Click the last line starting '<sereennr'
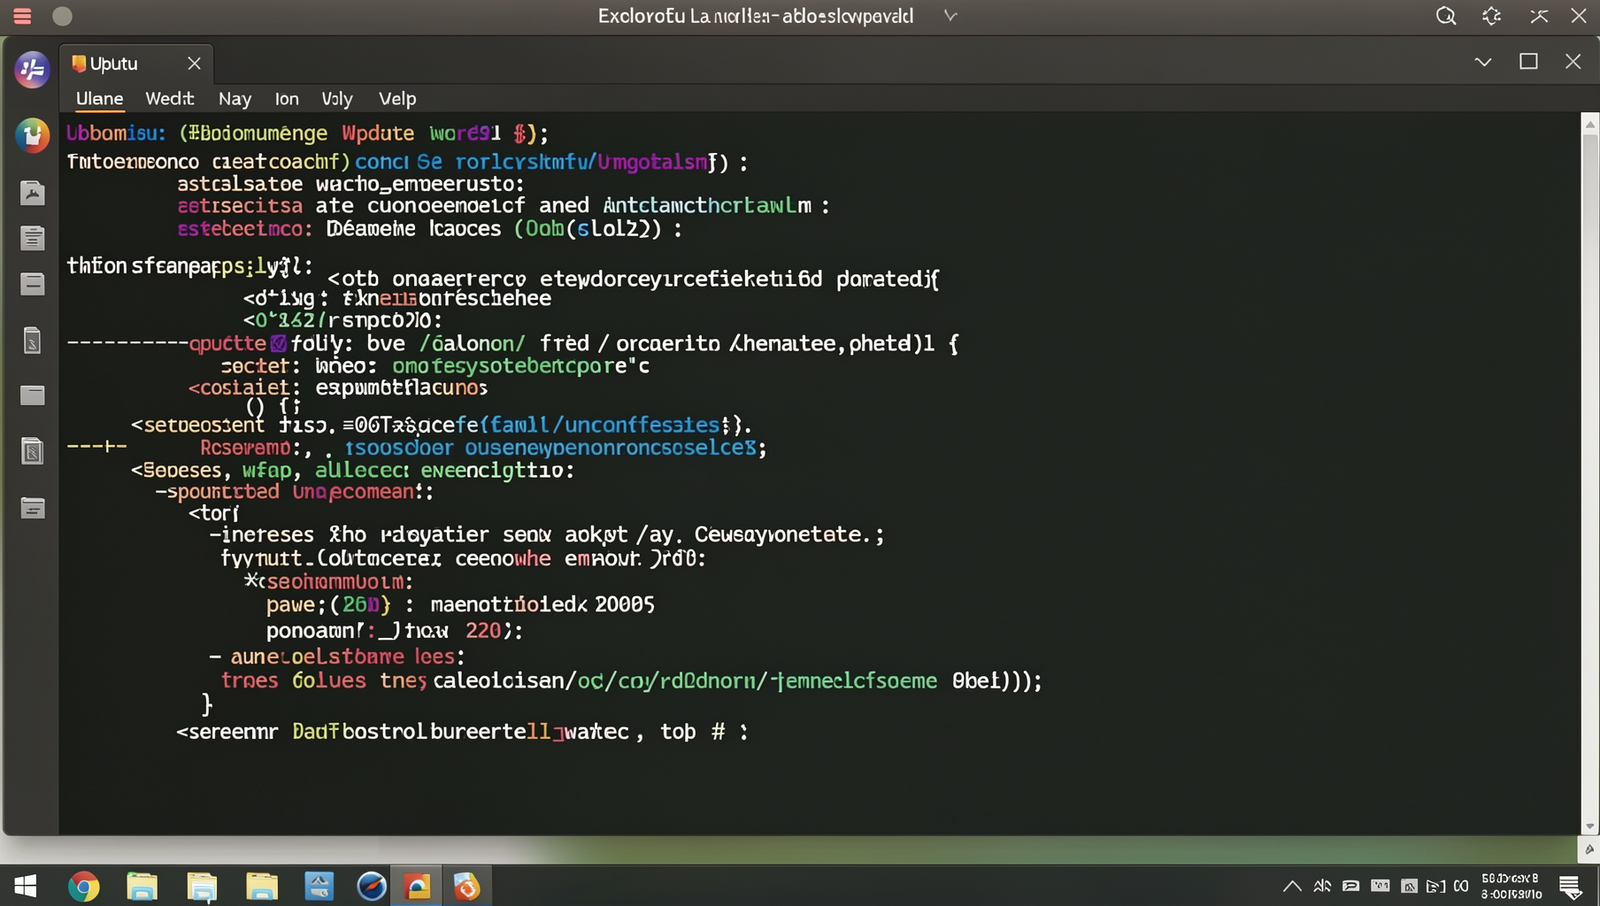Image resolution: width=1600 pixels, height=906 pixels. [462, 731]
